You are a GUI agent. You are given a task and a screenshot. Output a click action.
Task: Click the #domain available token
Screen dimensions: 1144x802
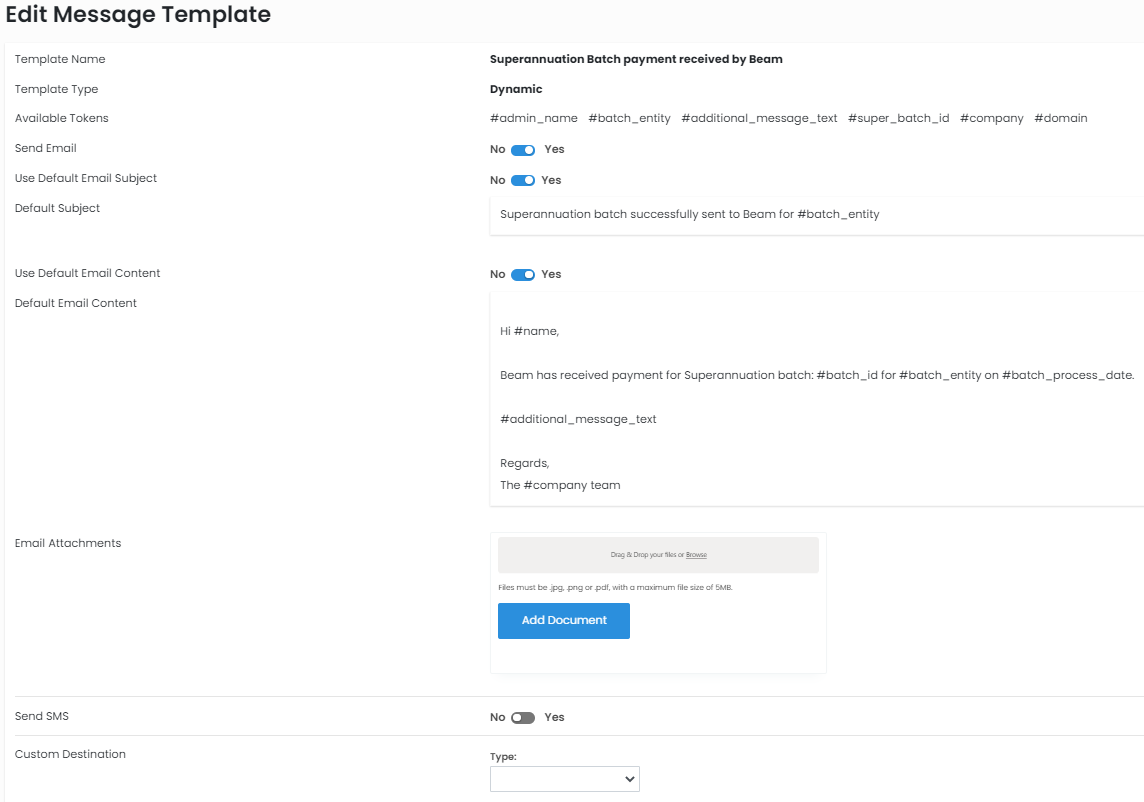(1060, 119)
